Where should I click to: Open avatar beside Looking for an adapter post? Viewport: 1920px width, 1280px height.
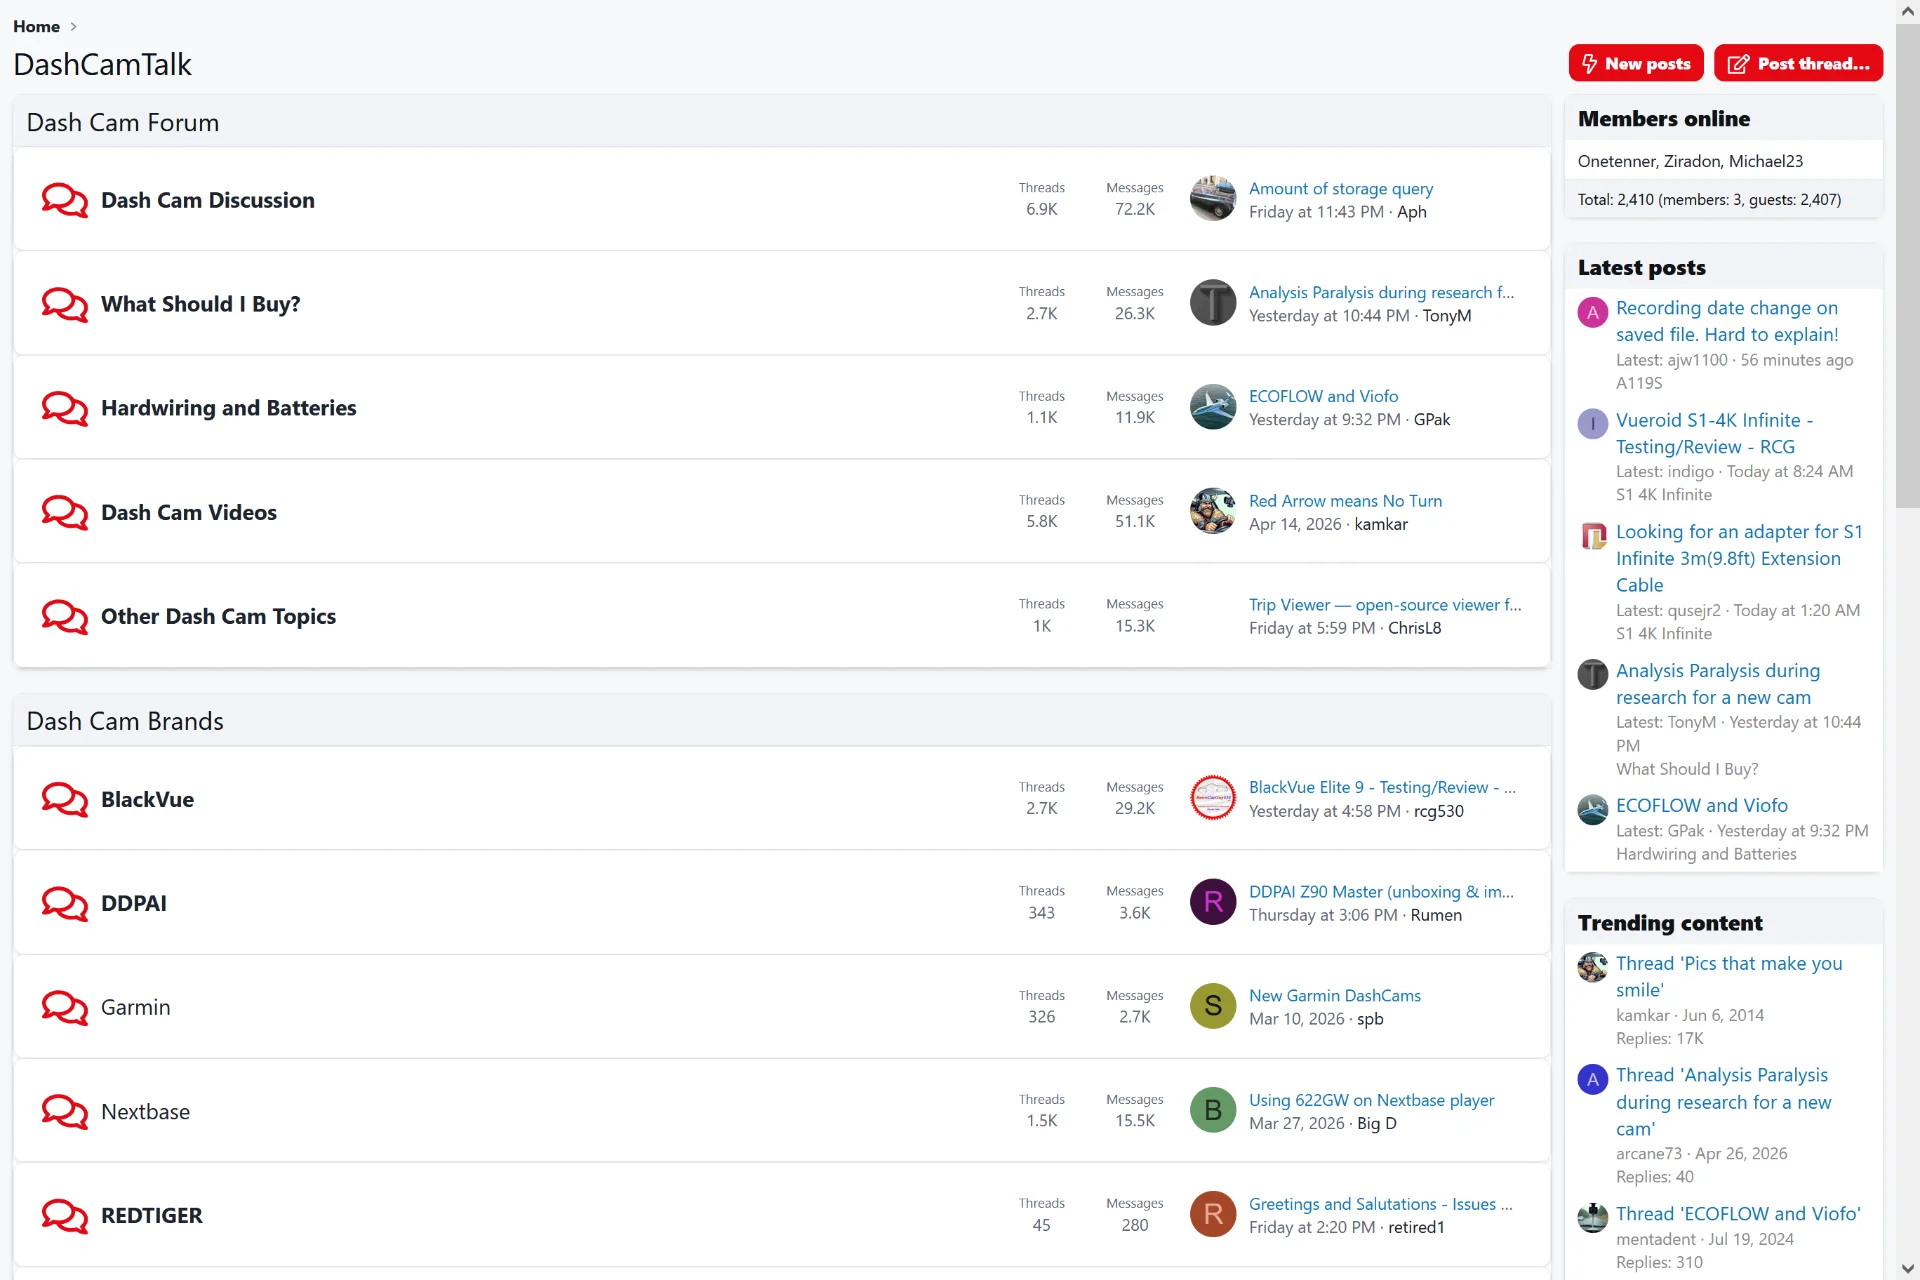[1593, 536]
